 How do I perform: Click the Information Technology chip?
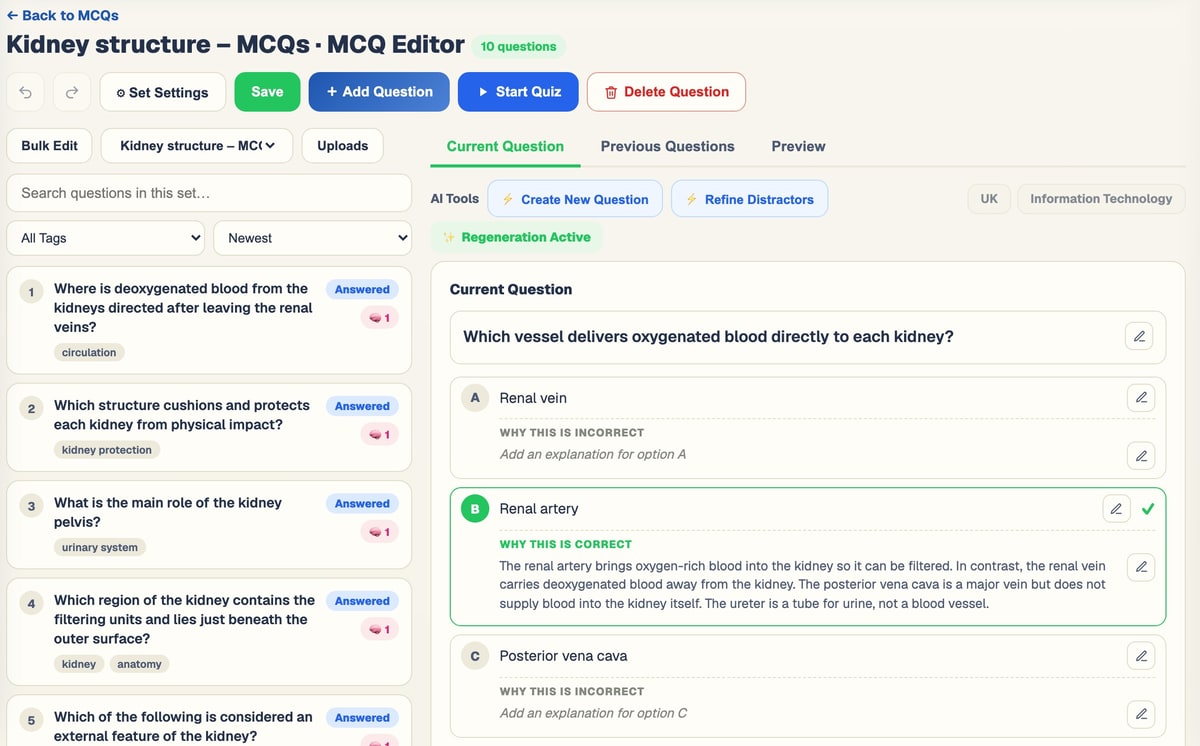[1101, 199]
